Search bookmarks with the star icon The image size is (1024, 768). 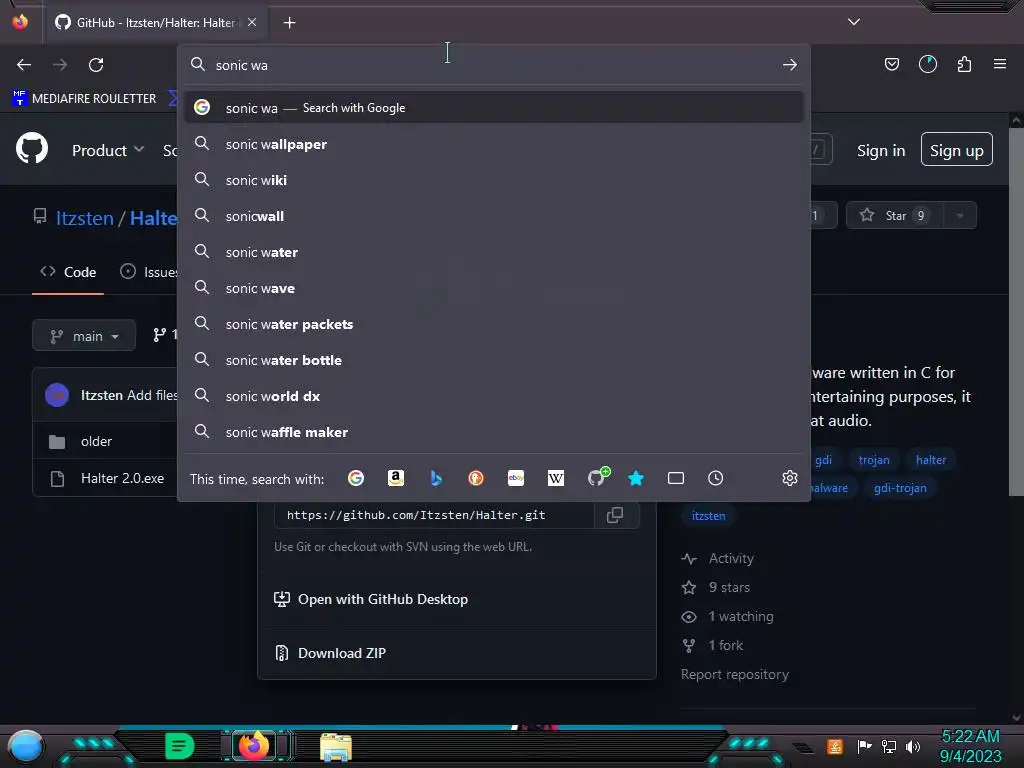(636, 478)
